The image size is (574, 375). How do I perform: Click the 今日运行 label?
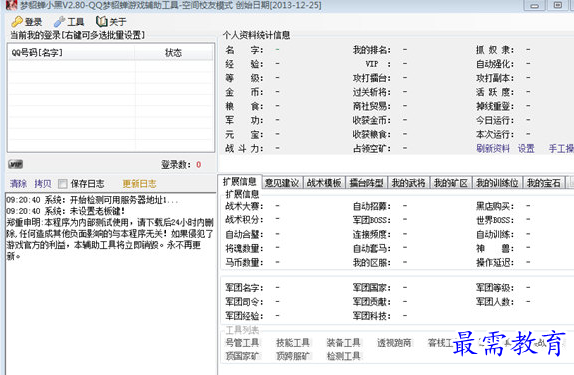coord(495,120)
